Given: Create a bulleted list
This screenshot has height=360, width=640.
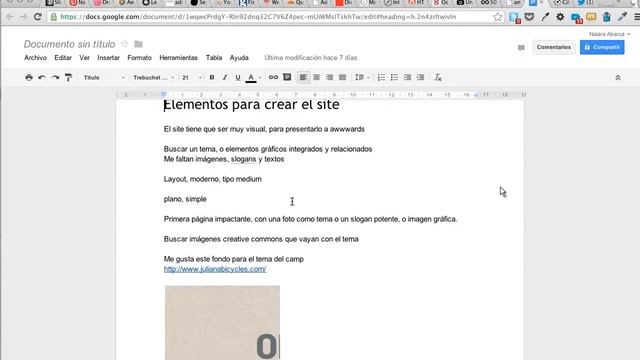Looking at the screenshot, I should click(x=394, y=77).
